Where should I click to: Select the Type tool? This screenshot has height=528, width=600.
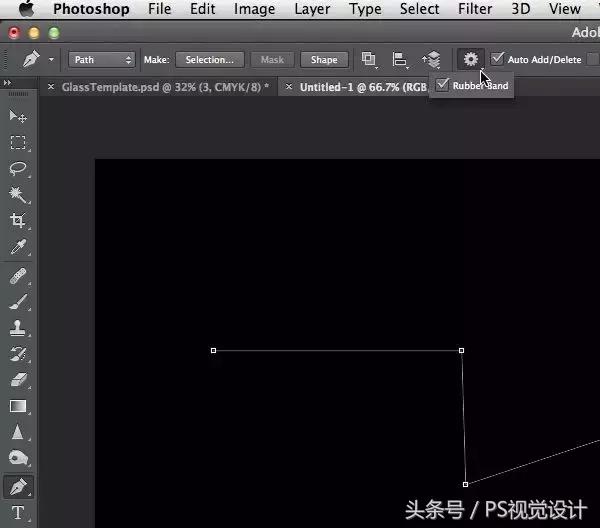pyautogui.click(x=18, y=513)
